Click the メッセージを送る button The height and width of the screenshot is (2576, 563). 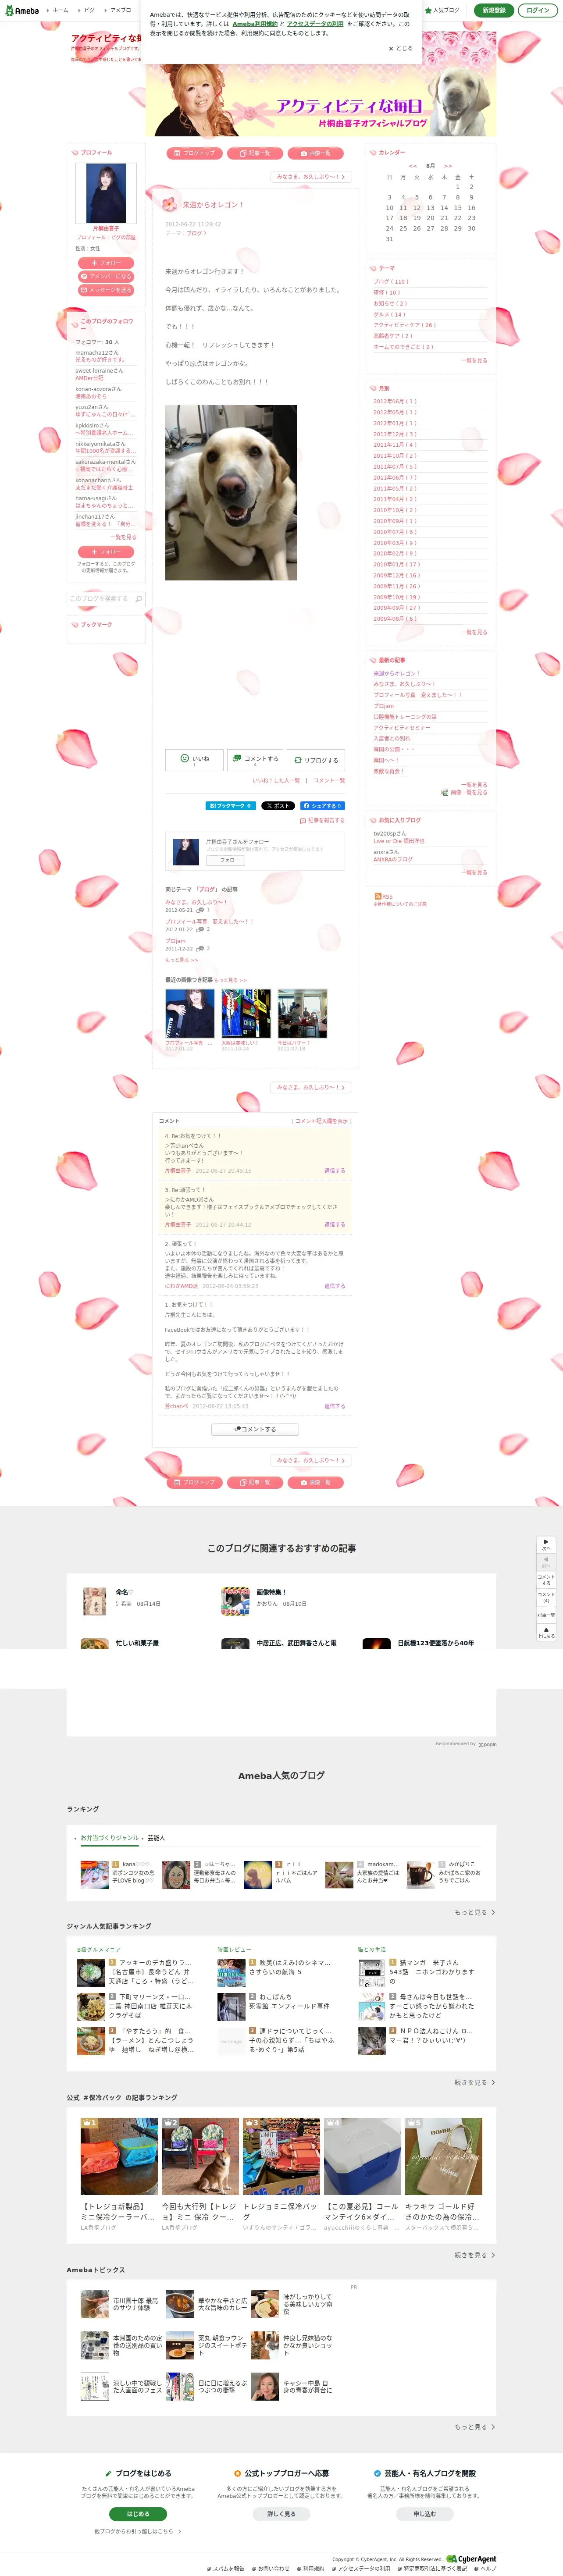pos(106,290)
